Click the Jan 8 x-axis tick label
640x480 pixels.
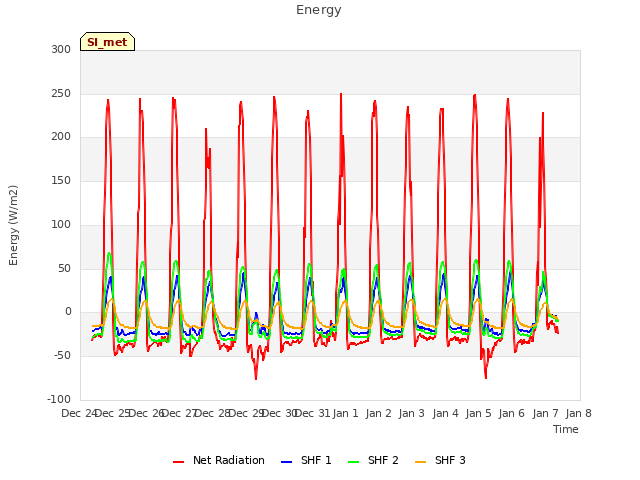click(x=579, y=413)
